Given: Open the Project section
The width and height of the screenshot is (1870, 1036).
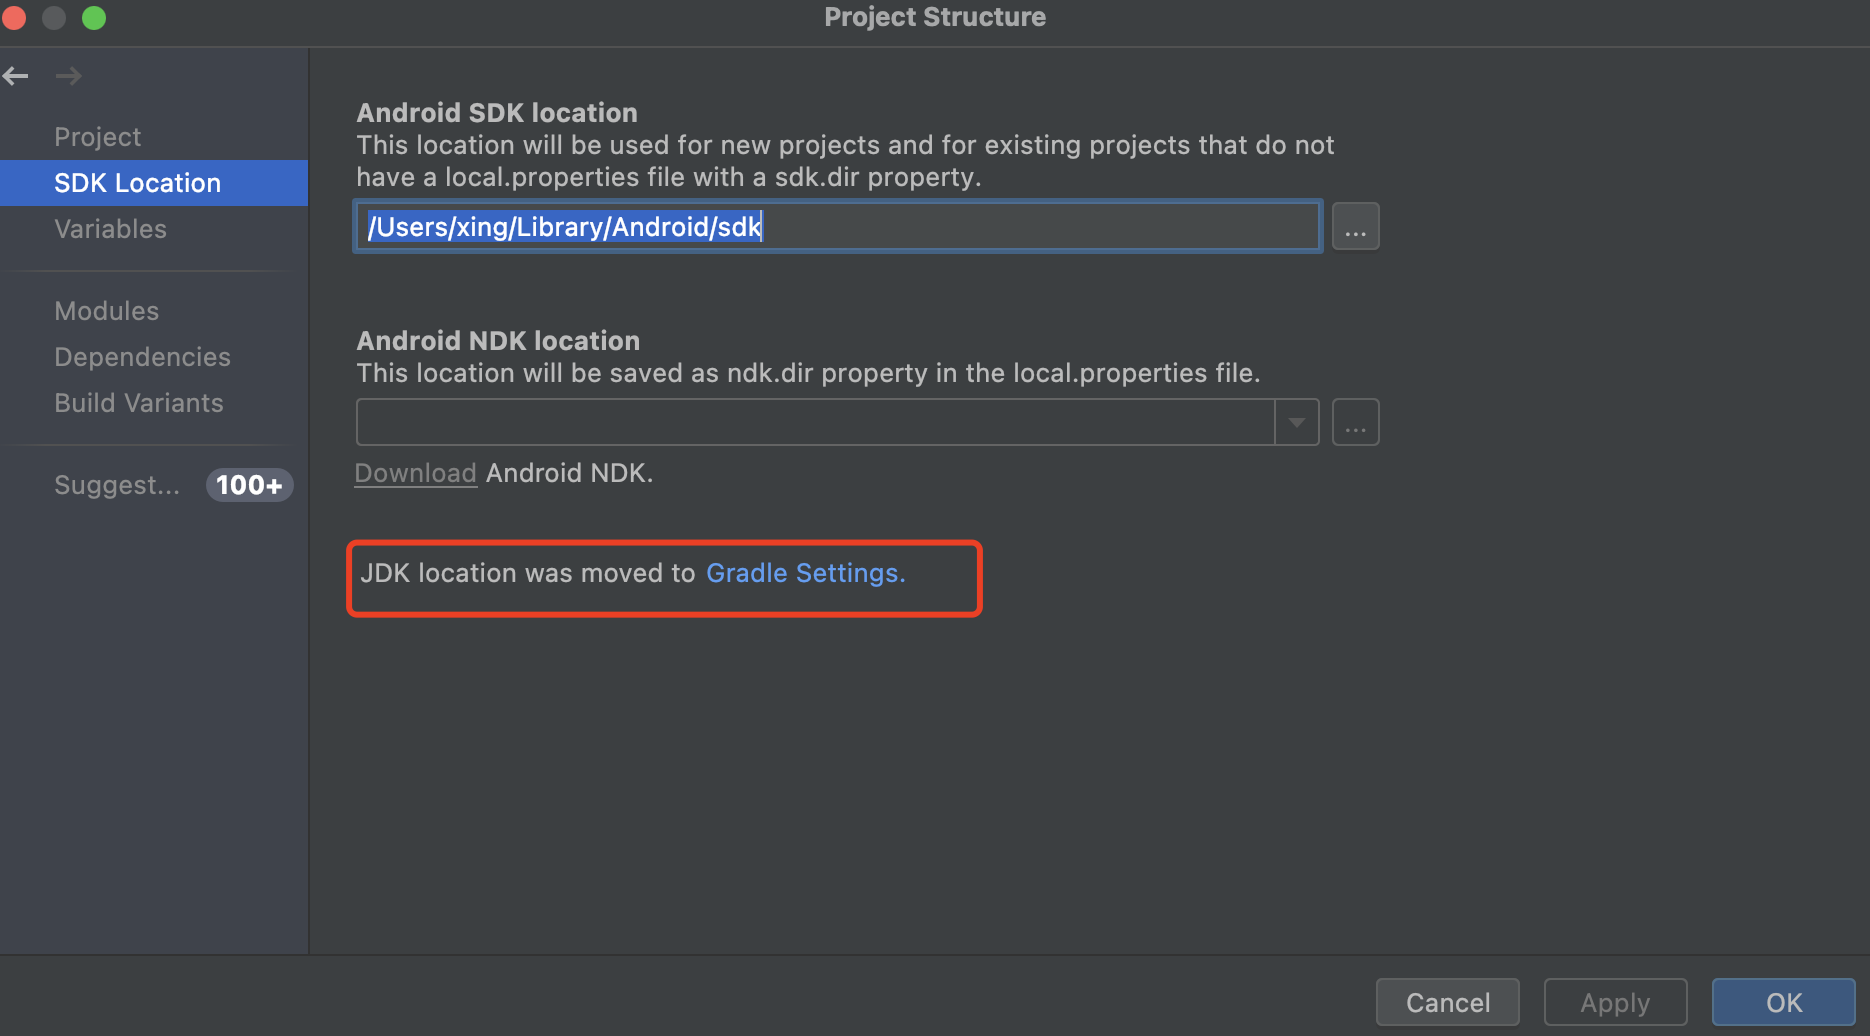Looking at the screenshot, I should [x=97, y=137].
